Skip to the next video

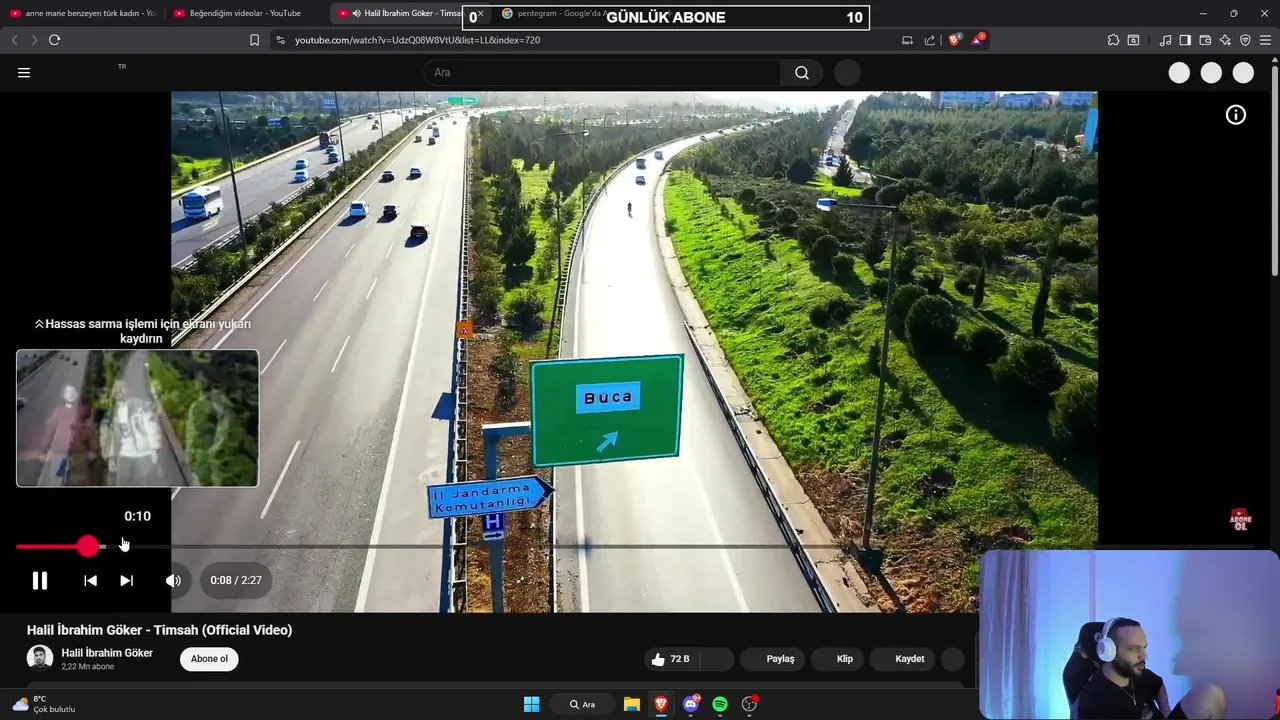[126, 580]
